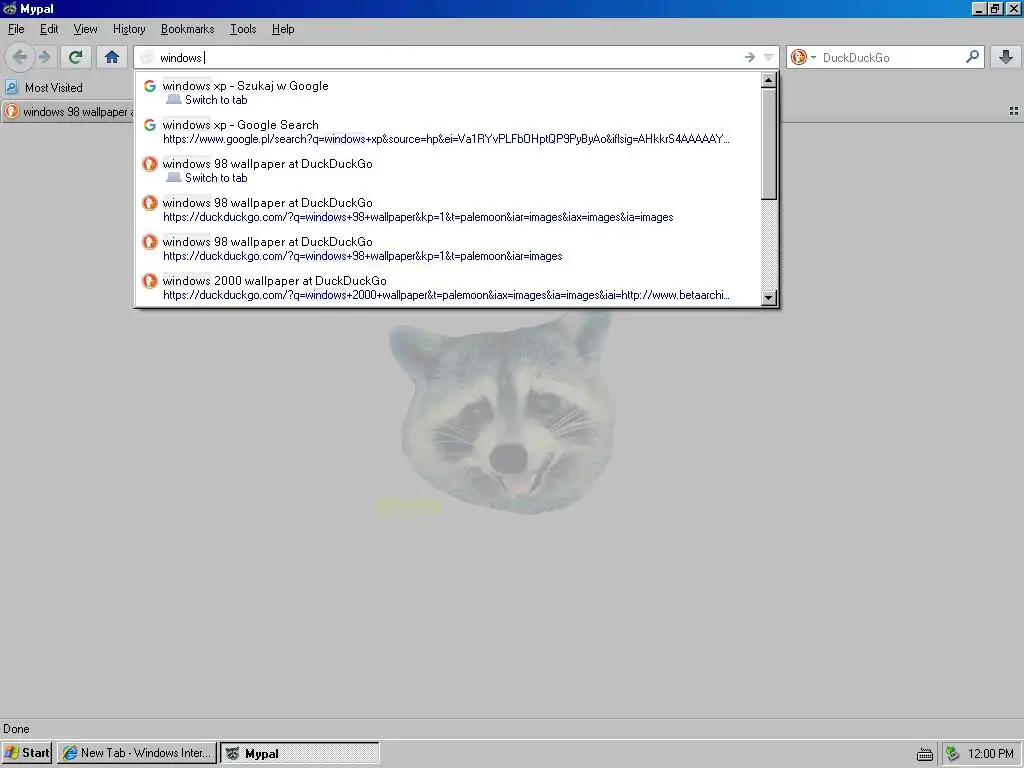Image resolution: width=1024 pixels, height=768 pixels.
Task: Click the Most Visited folder icon
Action: click(x=12, y=88)
